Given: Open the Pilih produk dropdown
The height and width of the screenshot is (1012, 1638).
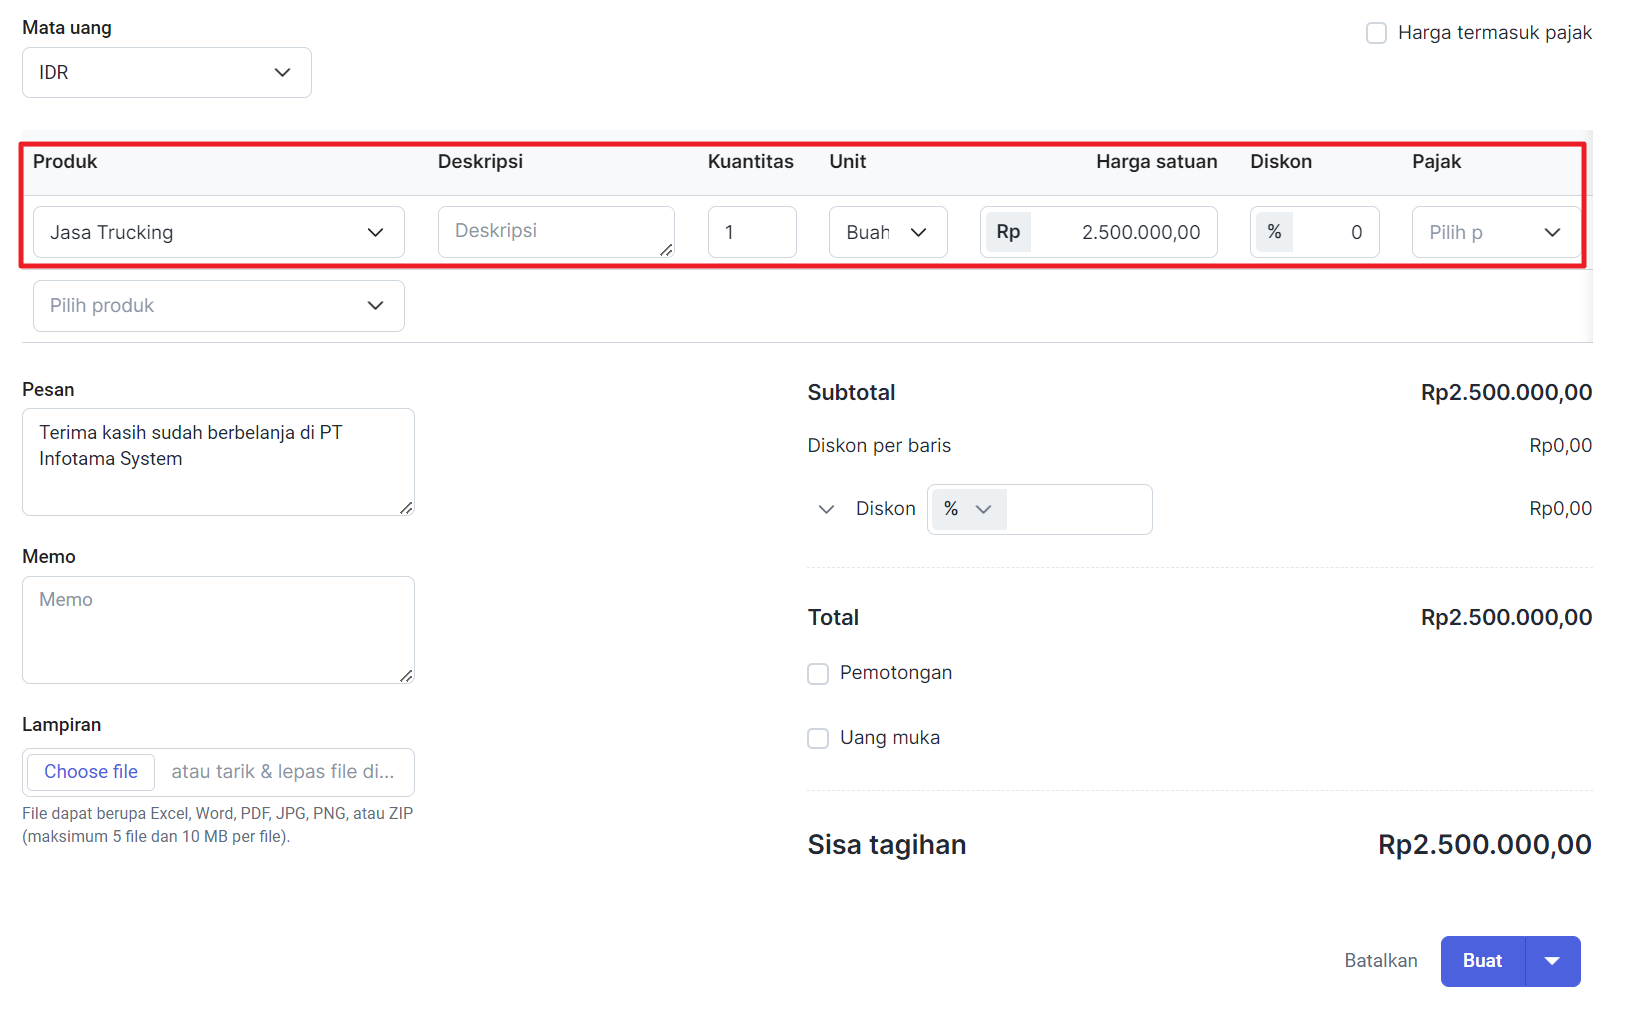Looking at the screenshot, I should point(218,306).
